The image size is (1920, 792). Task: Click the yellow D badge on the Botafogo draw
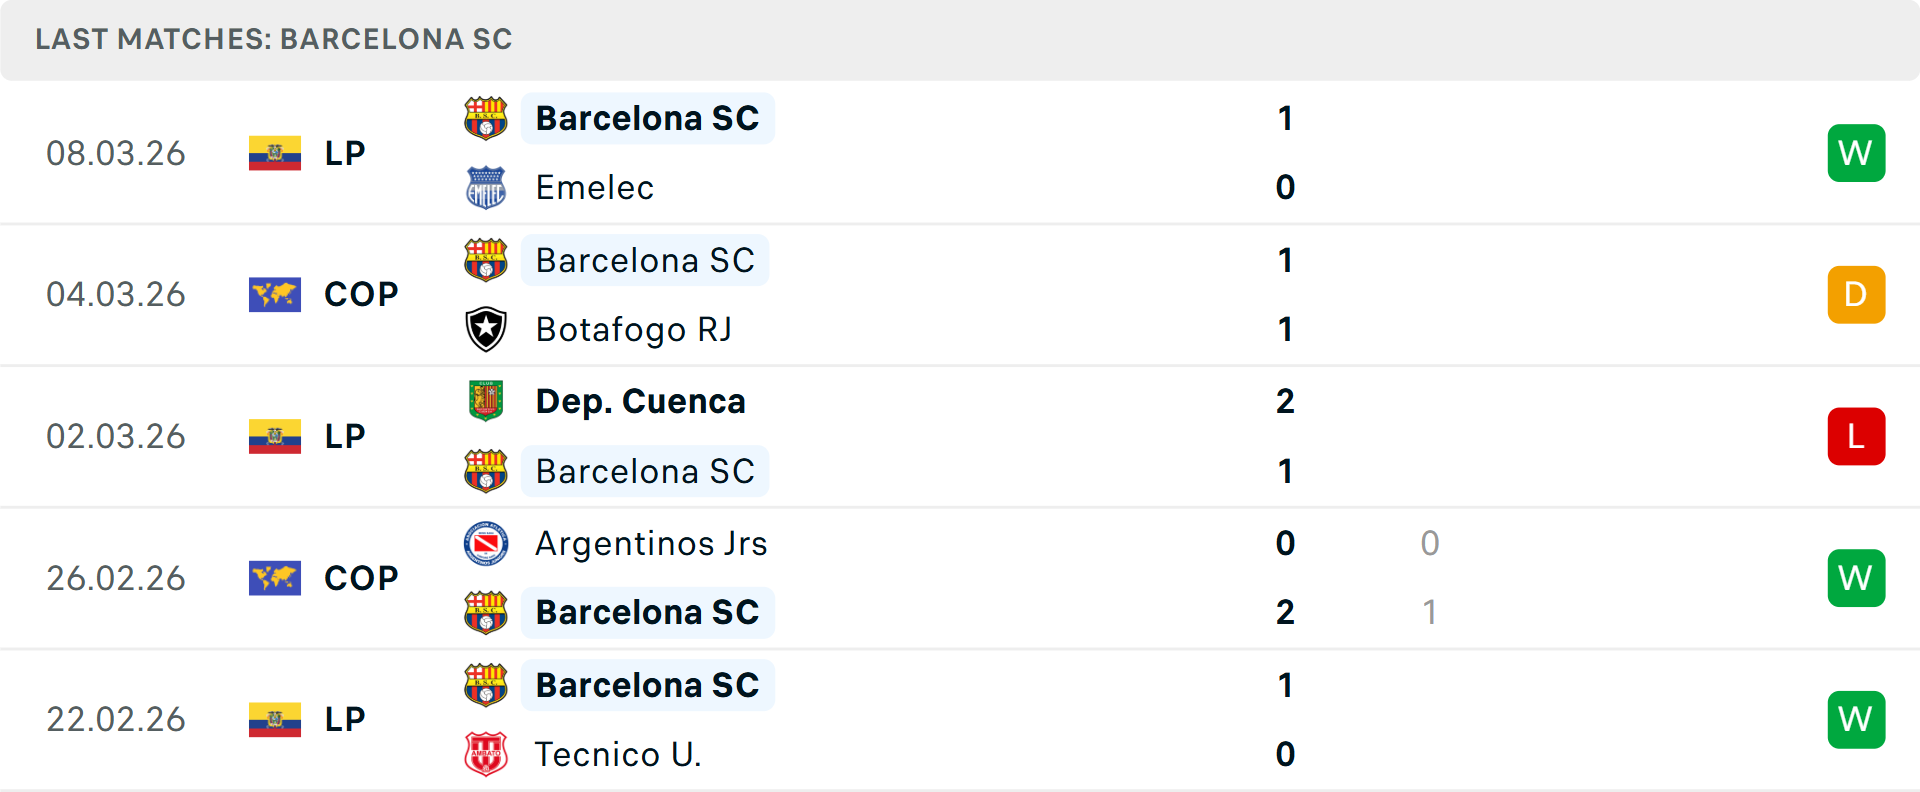1856,295
